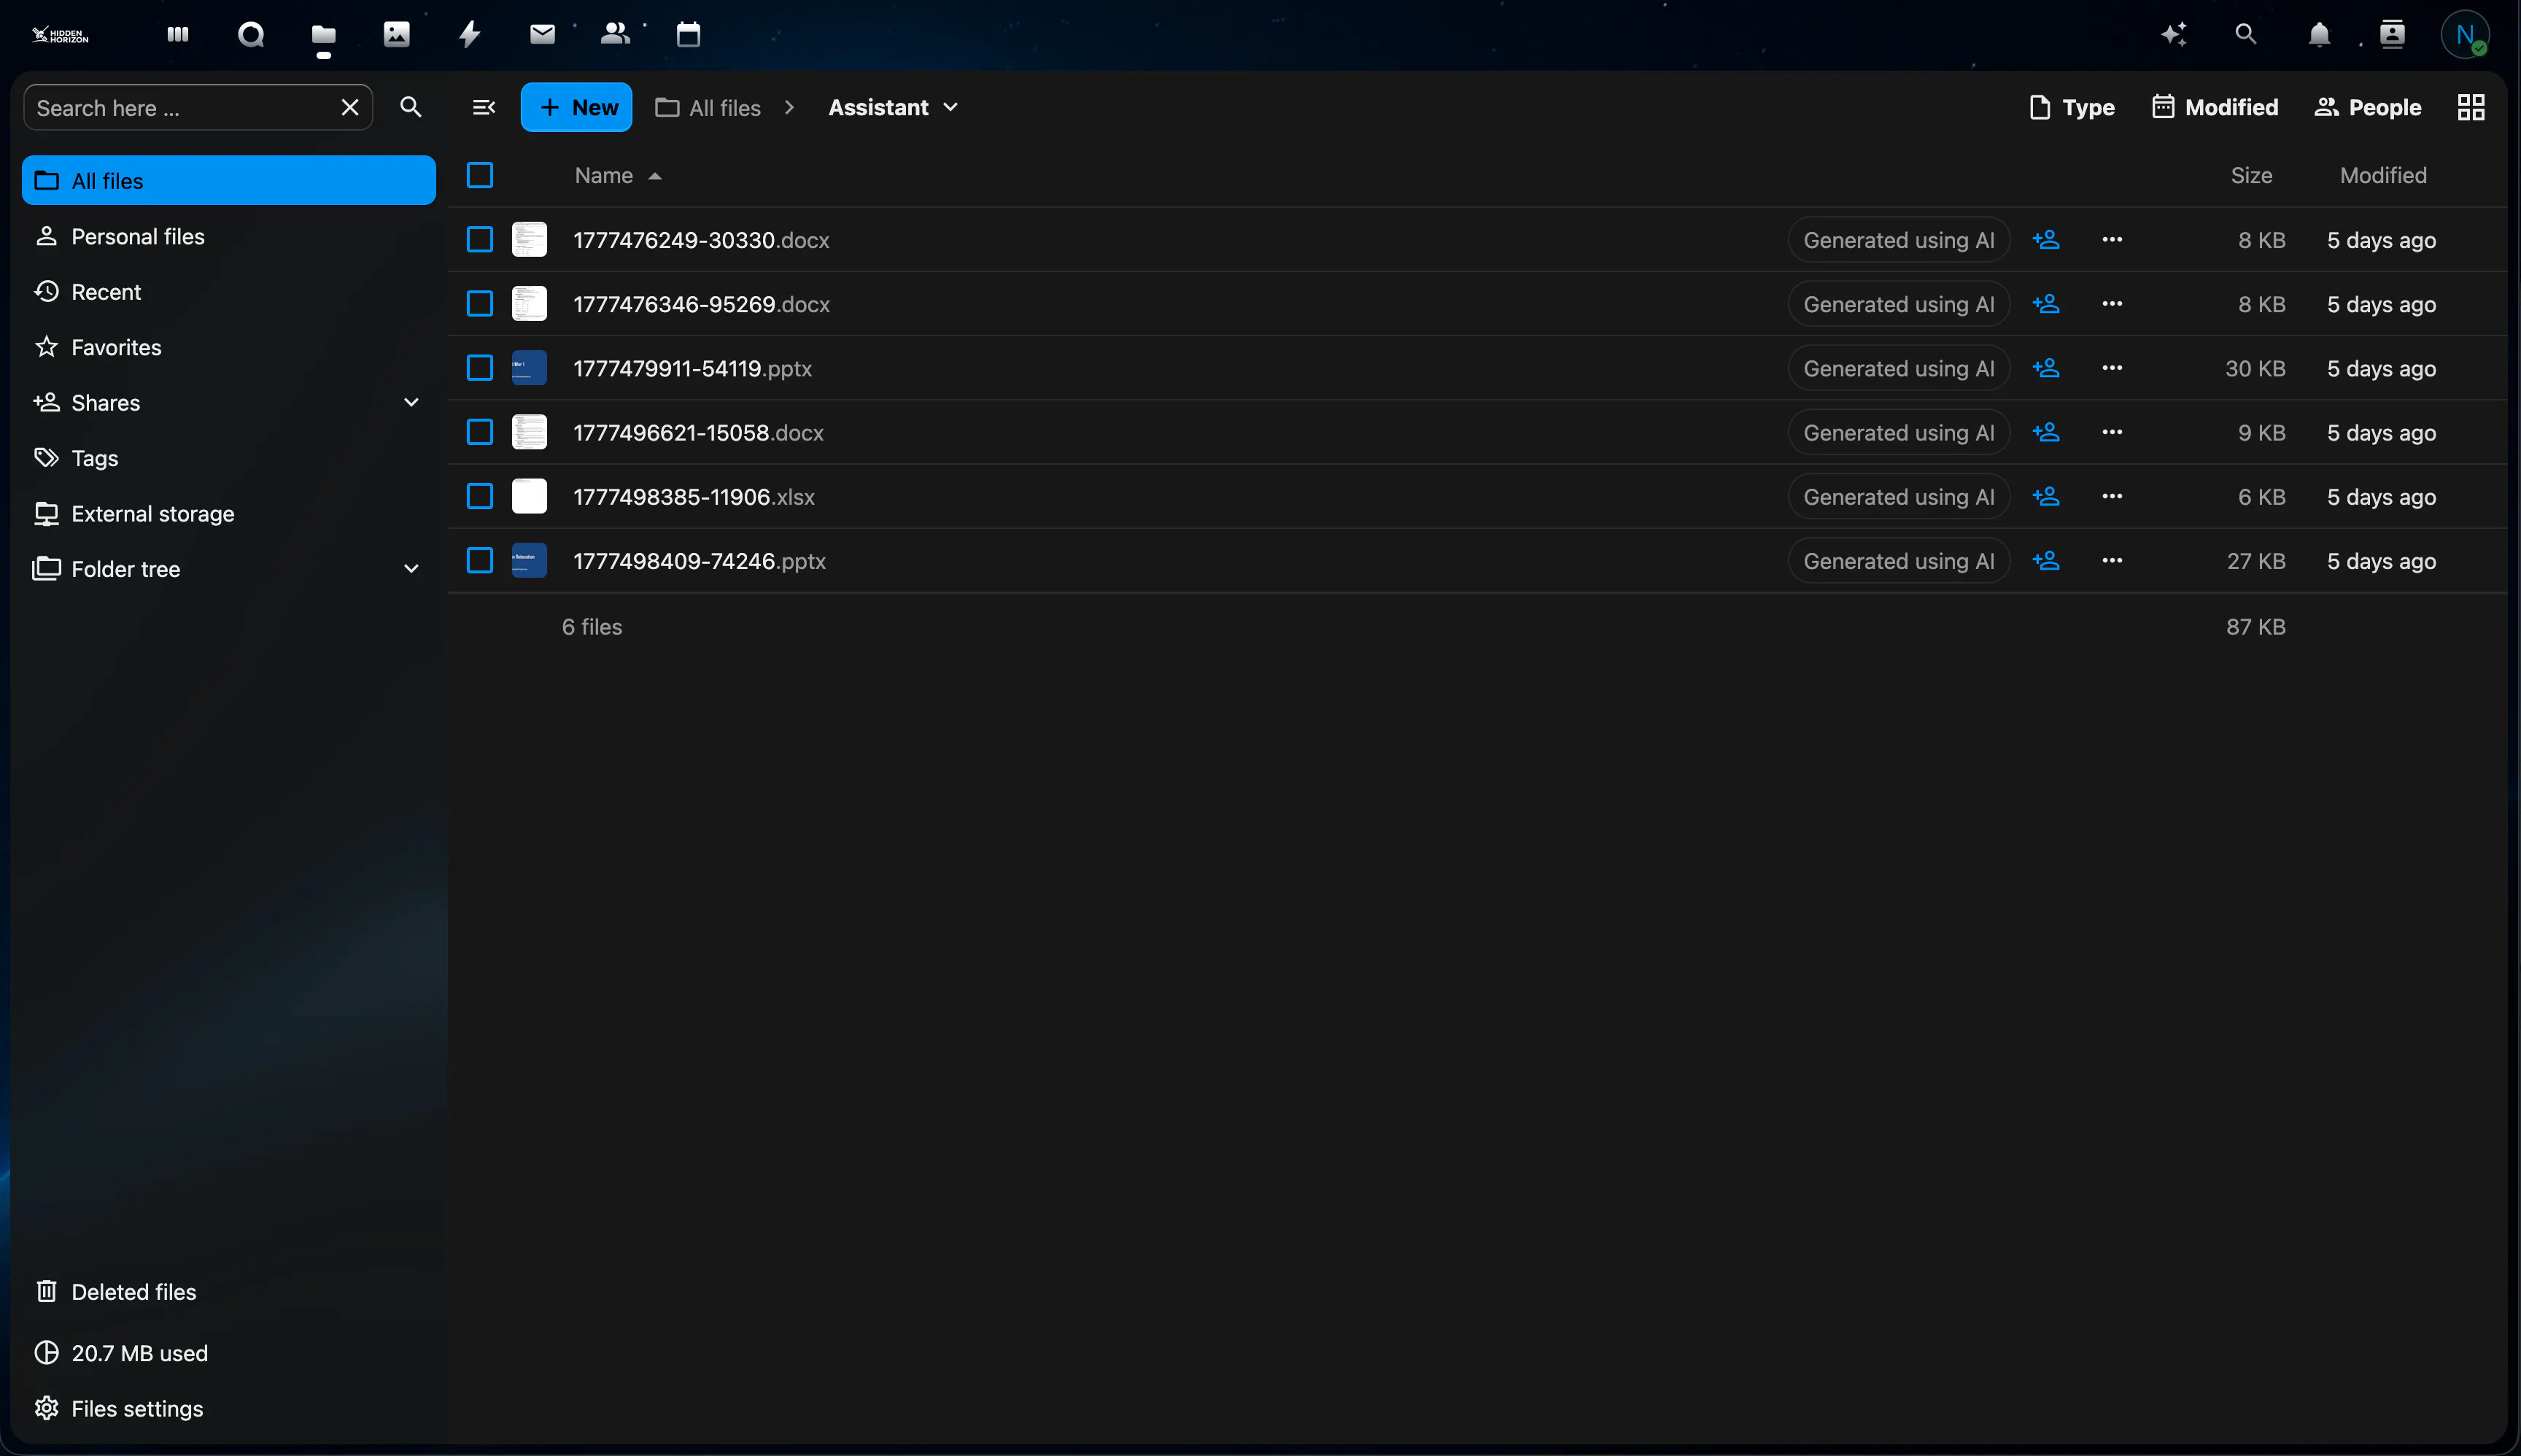Screen dimensions: 2521x1456
Task: Sort by Modified column header
Action: [x=2383, y=175]
